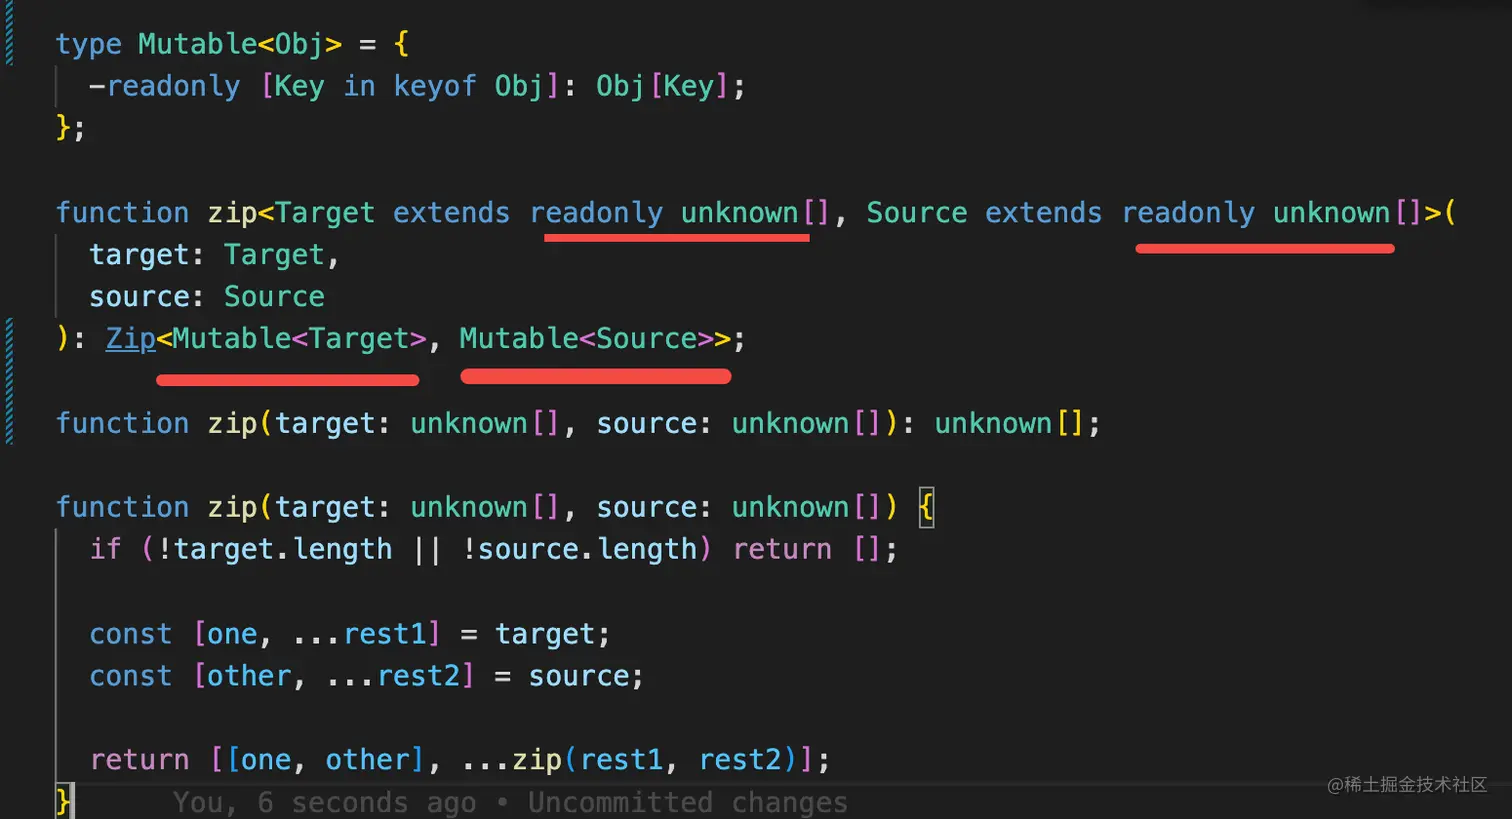The image size is (1512, 819).
Task: Click 'rest1' argument inside zip(rest1, rest2)
Action: pyautogui.click(x=621, y=760)
